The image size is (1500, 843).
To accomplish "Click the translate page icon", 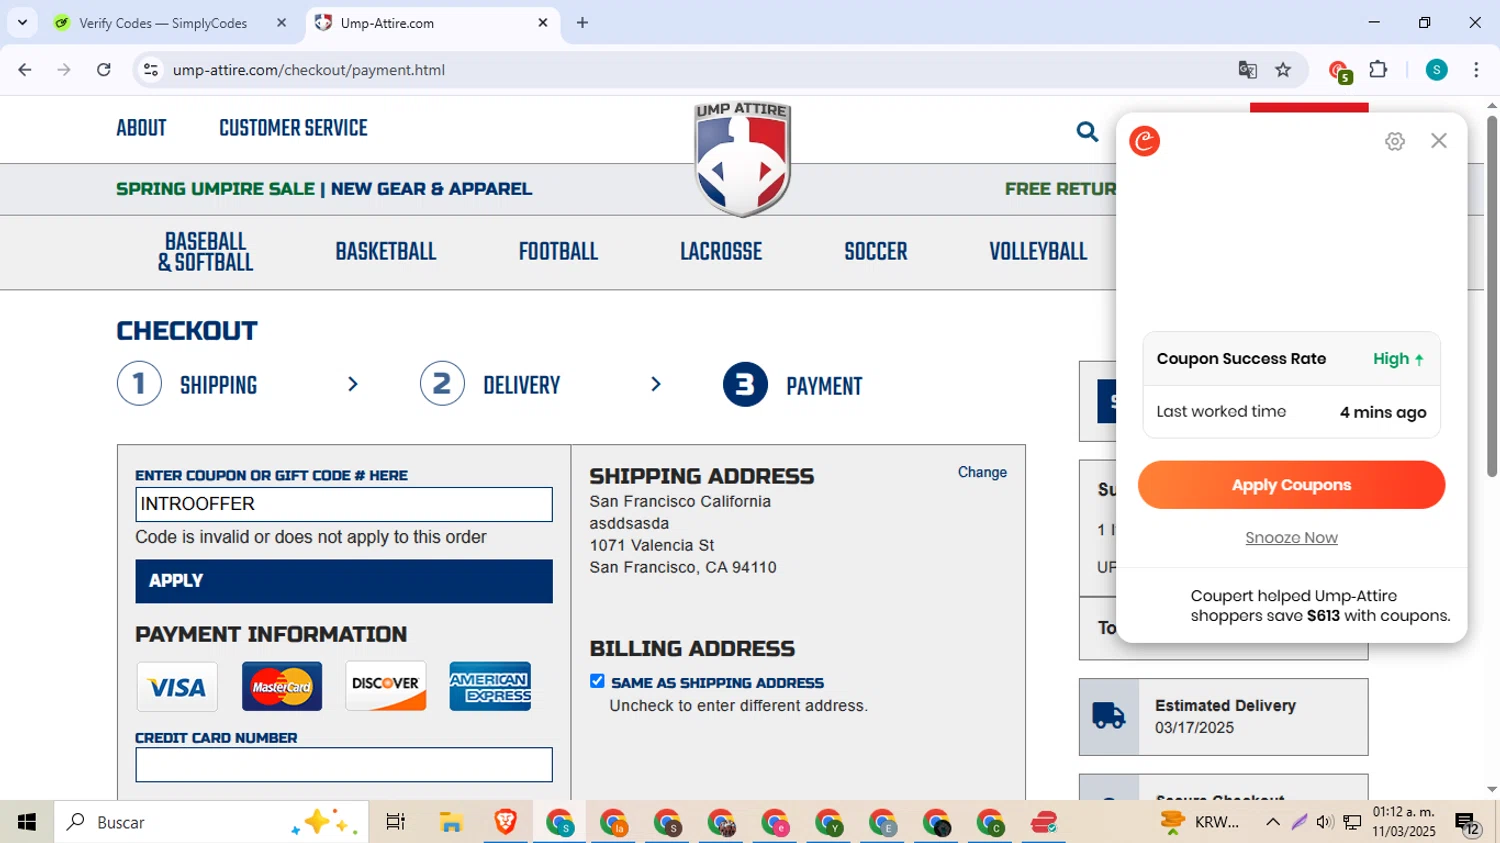I will click(1247, 70).
